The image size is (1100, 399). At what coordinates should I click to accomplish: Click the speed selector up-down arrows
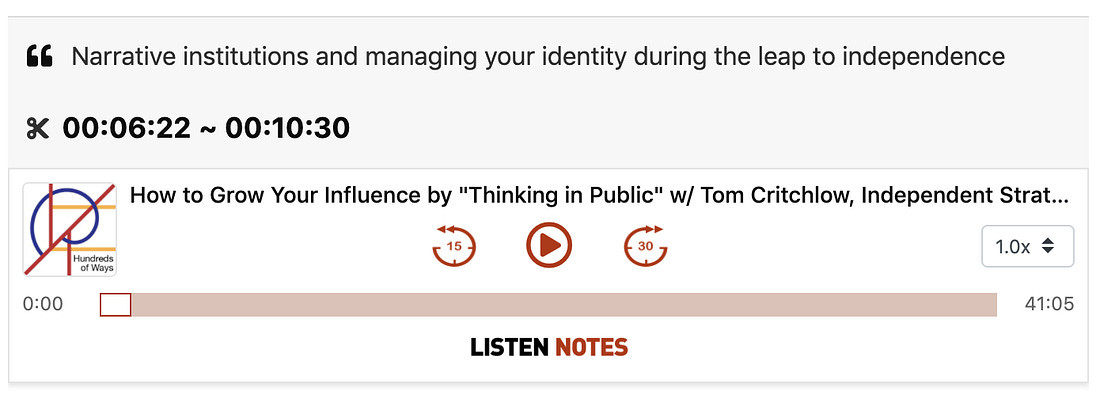click(x=1048, y=246)
